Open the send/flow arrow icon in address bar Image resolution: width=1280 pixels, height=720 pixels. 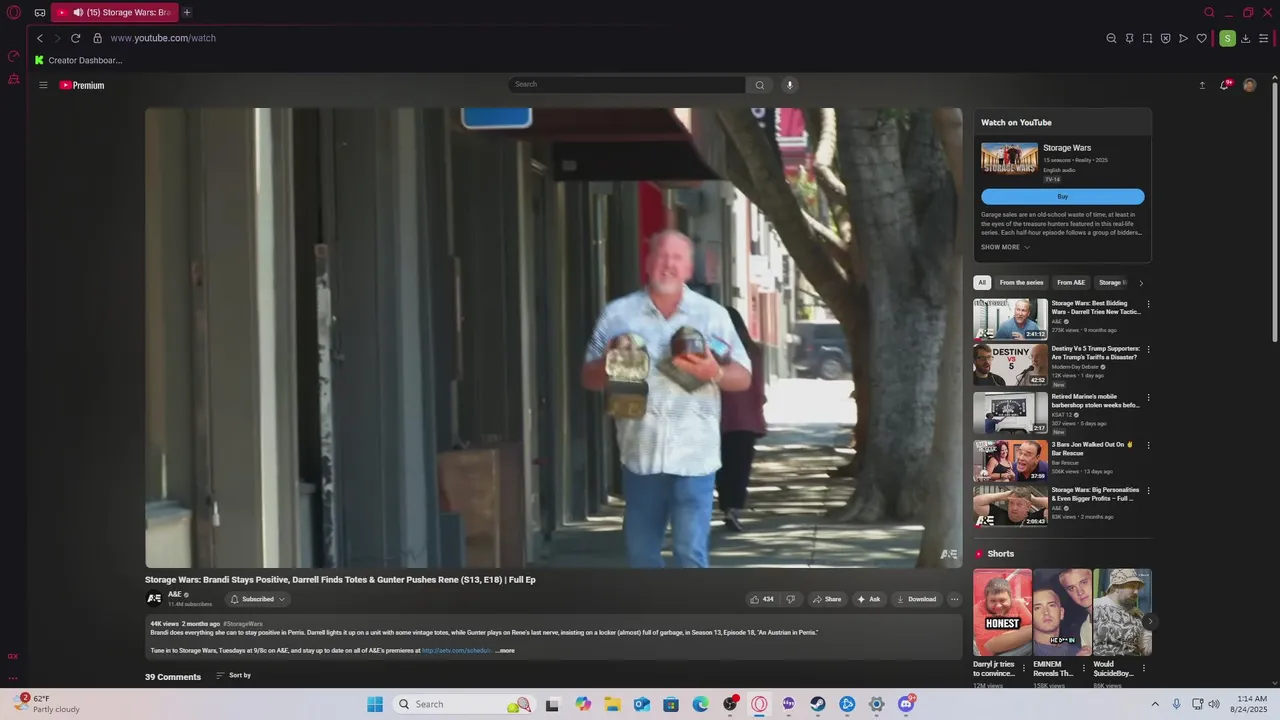(1183, 38)
